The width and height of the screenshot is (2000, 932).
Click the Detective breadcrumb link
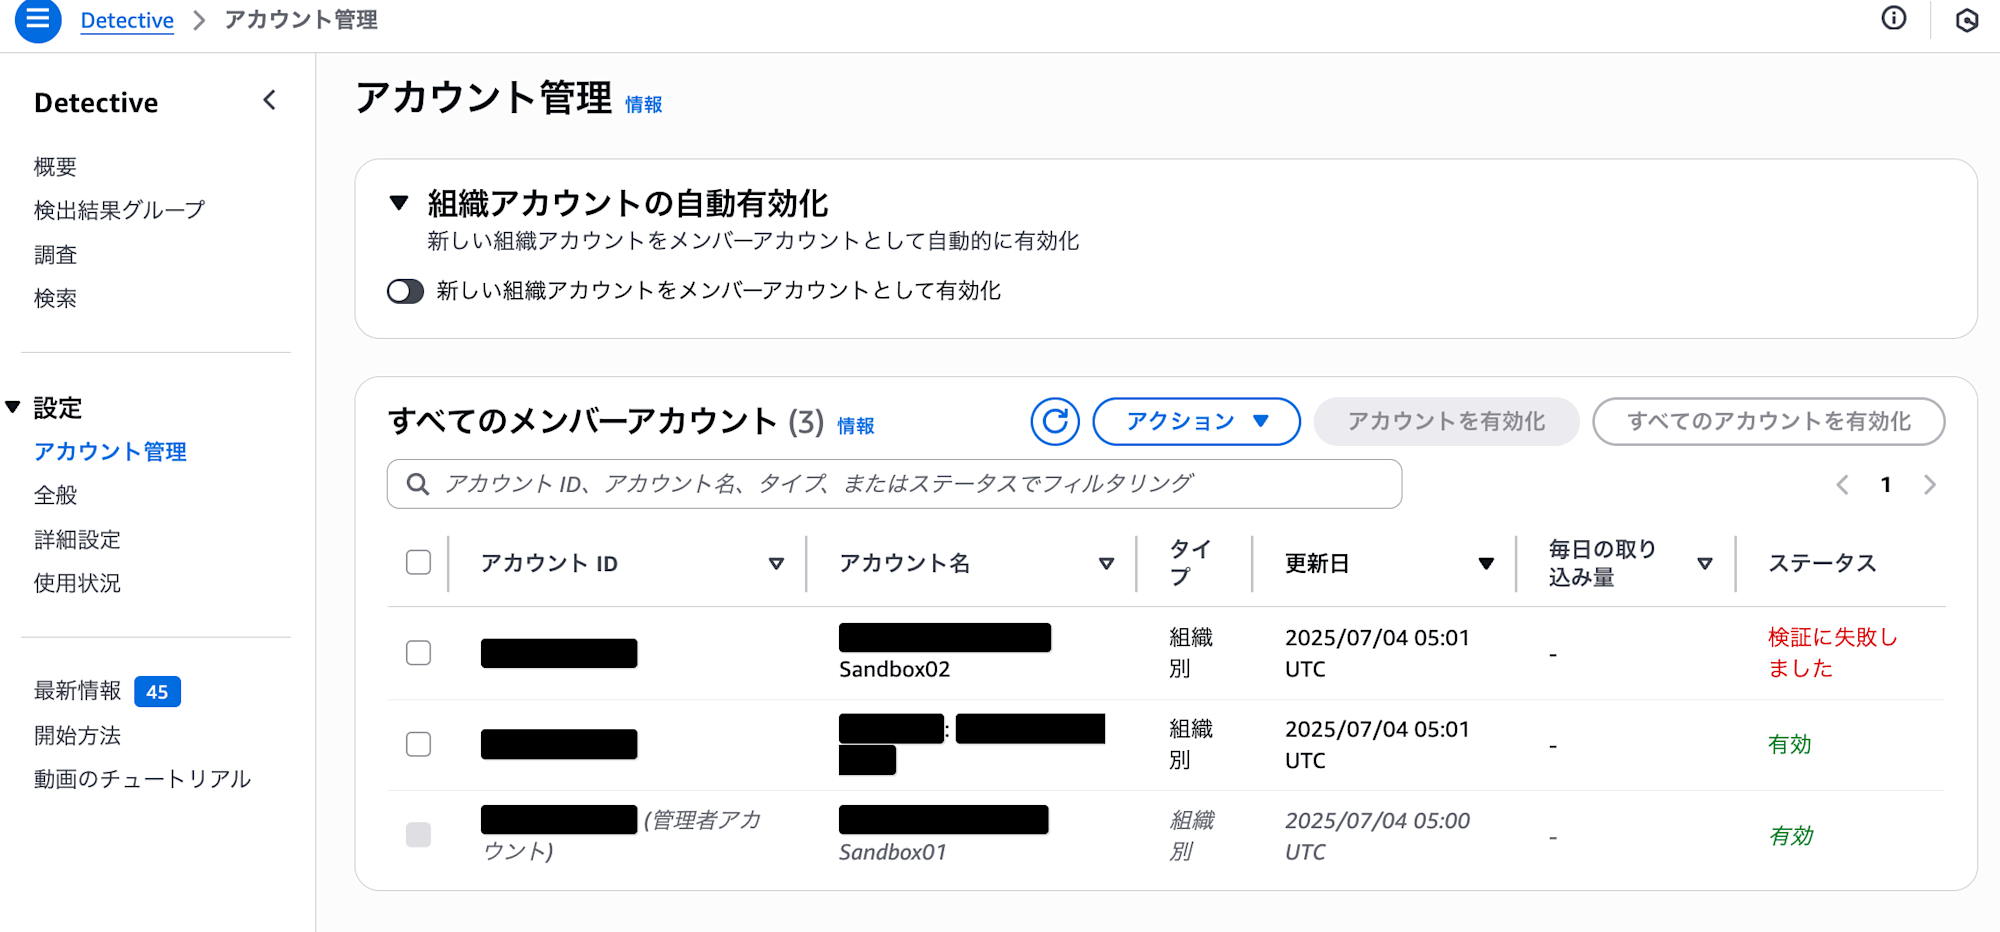[x=127, y=20]
